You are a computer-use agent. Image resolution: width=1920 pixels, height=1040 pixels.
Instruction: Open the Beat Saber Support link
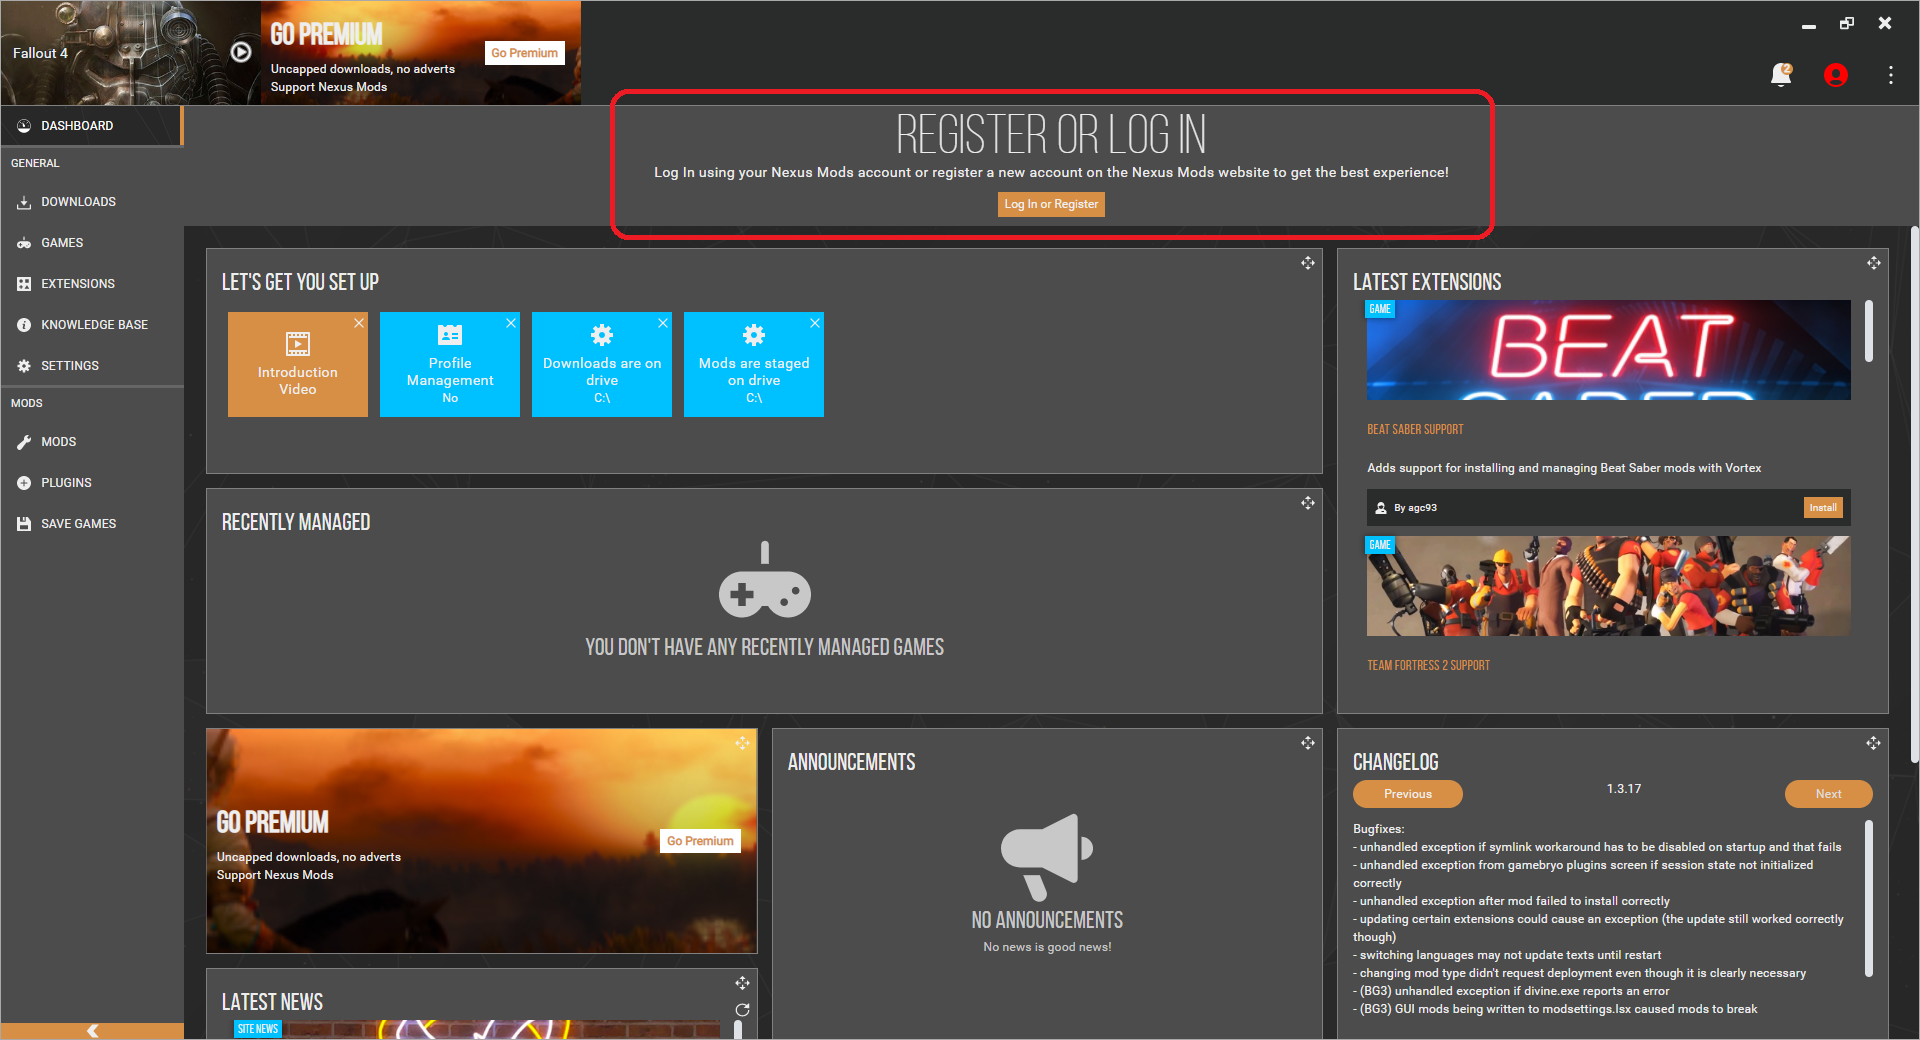[1415, 429]
